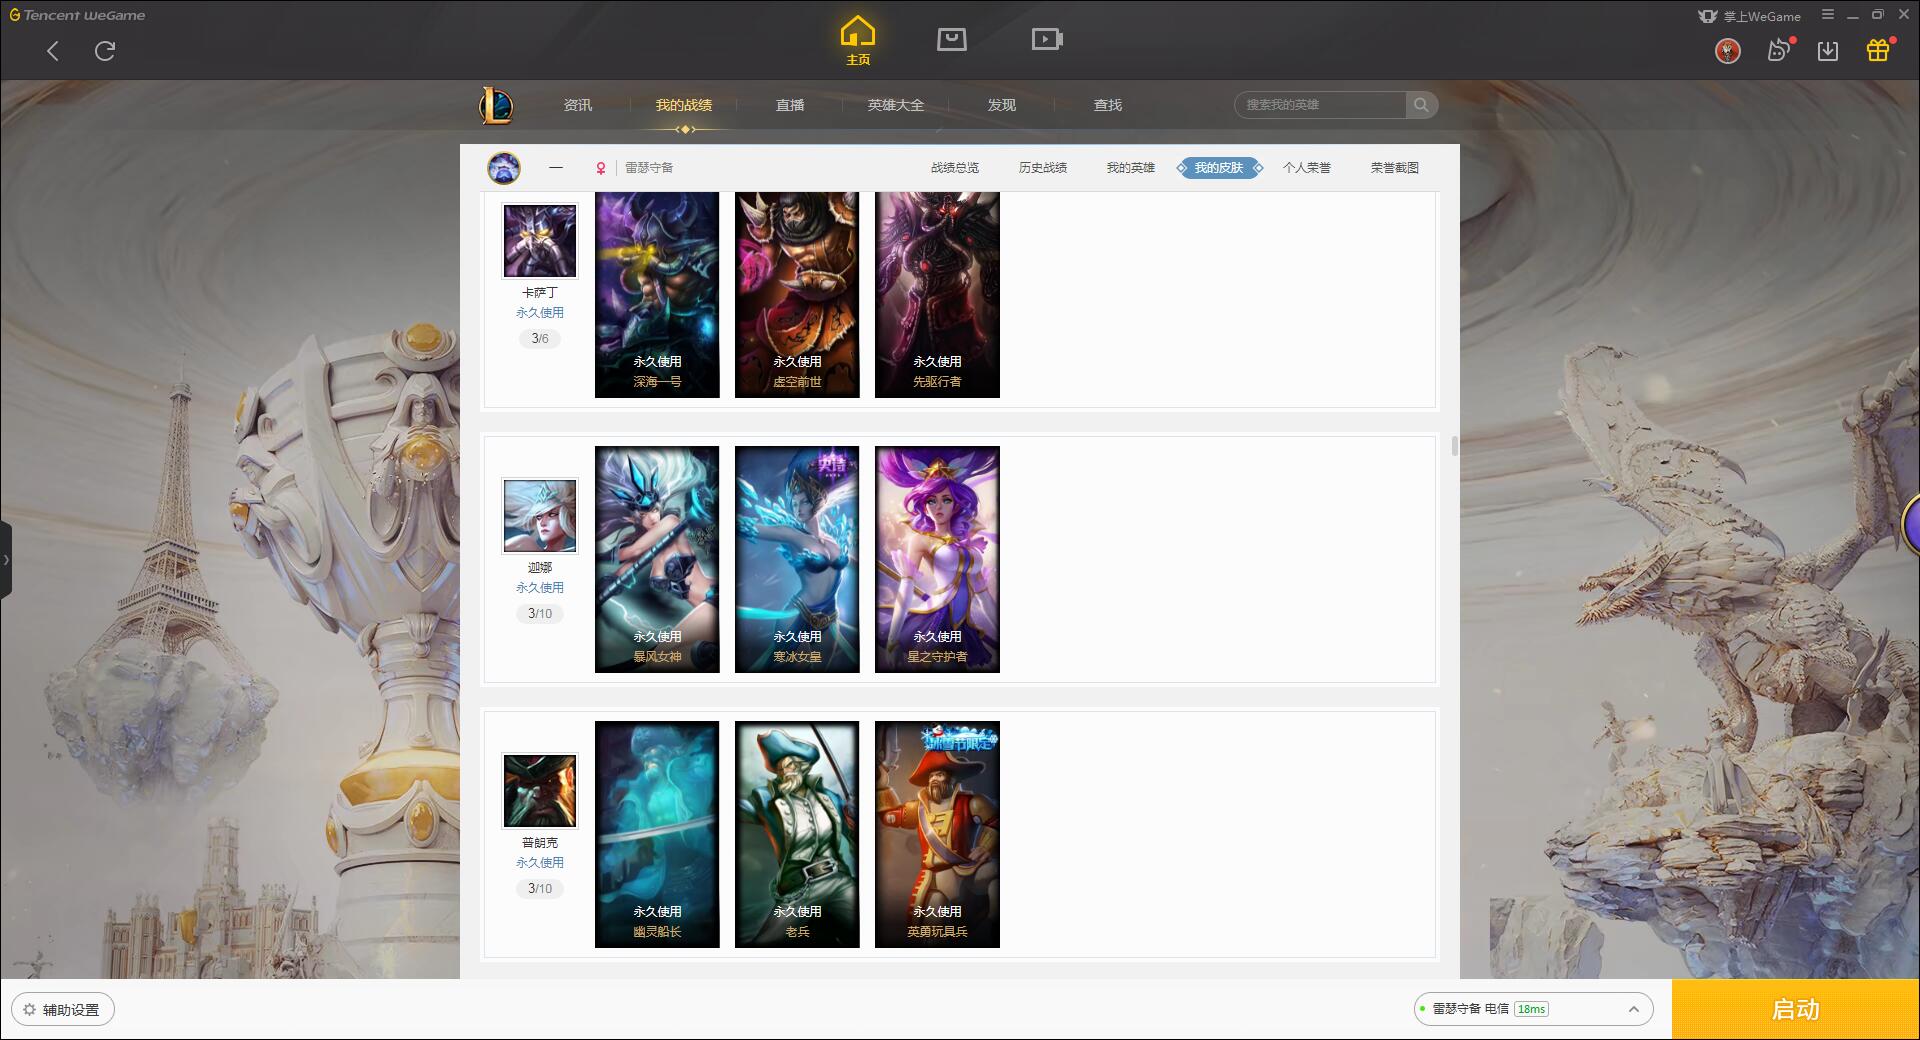The height and width of the screenshot is (1040, 1920).
Task: Open the 查找 tab
Action: (x=1108, y=105)
